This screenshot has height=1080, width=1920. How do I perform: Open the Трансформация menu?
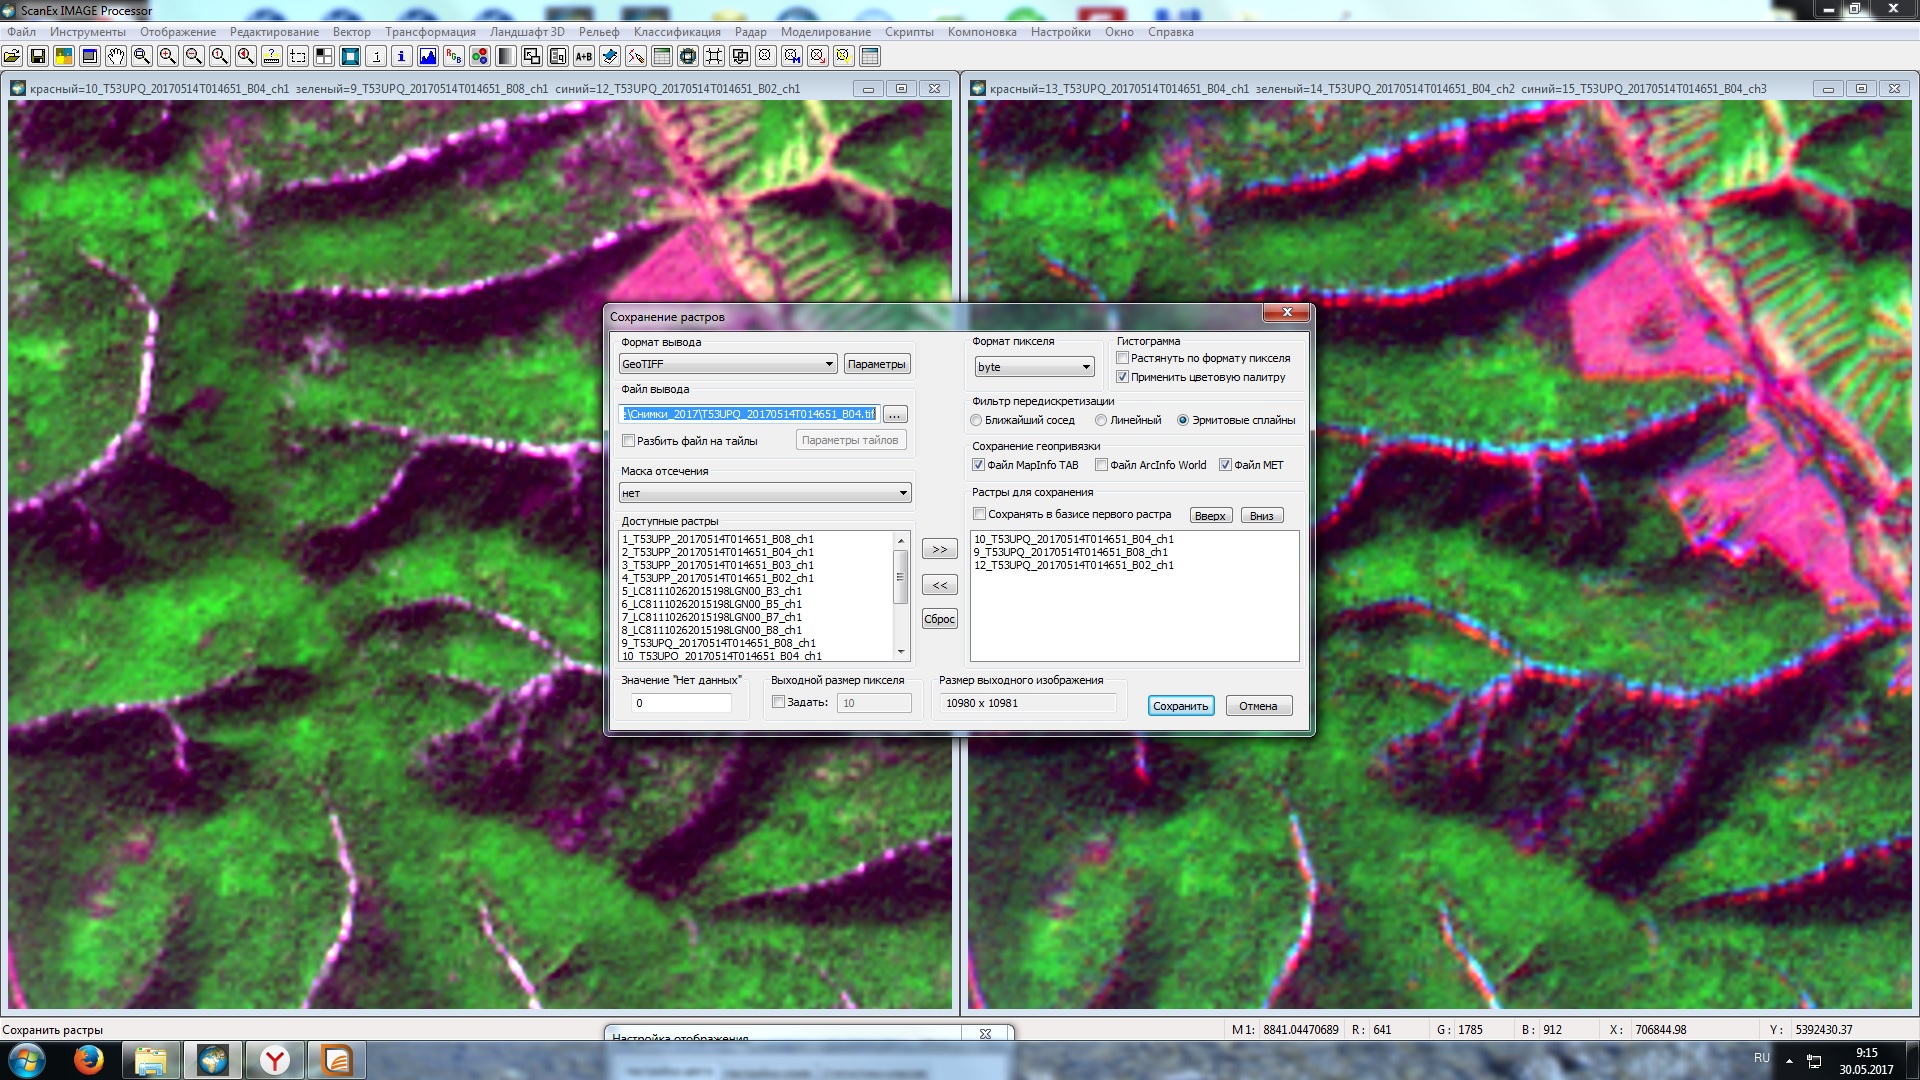[430, 32]
